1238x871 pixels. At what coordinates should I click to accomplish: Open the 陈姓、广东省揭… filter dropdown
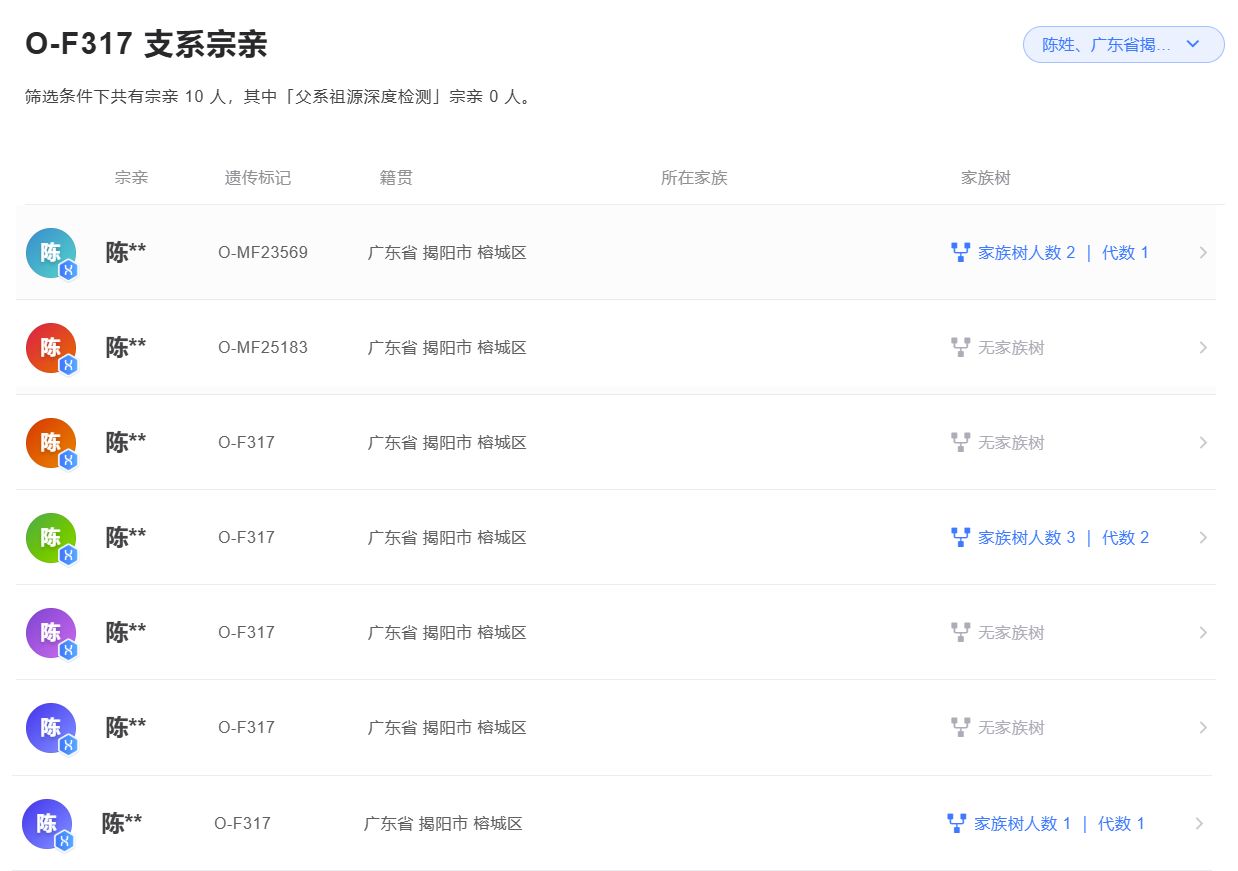point(1123,44)
